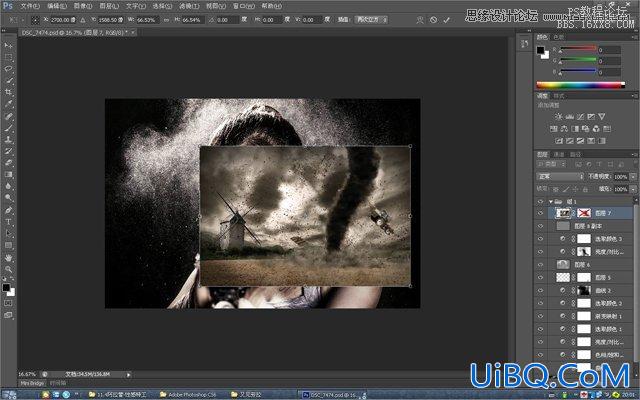Collapse the 组 1 layer group triangle
The height and width of the screenshot is (400, 640).
coord(551,202)
